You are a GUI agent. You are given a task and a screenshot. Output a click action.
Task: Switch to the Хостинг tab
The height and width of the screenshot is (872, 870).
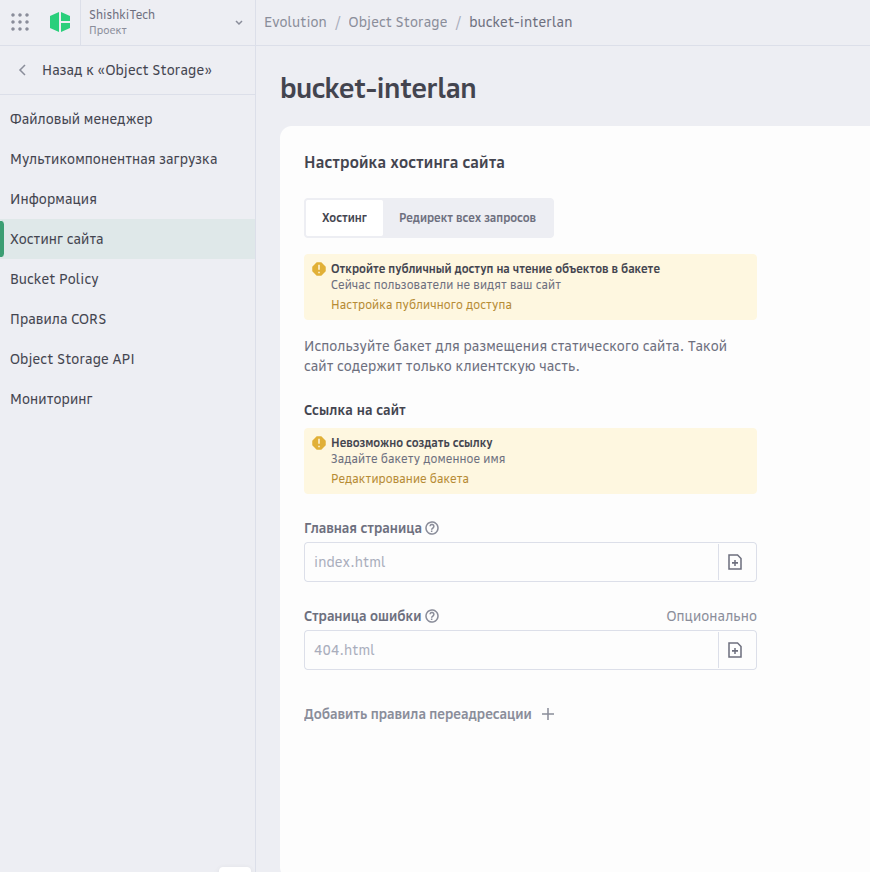[x=344, y=218]
